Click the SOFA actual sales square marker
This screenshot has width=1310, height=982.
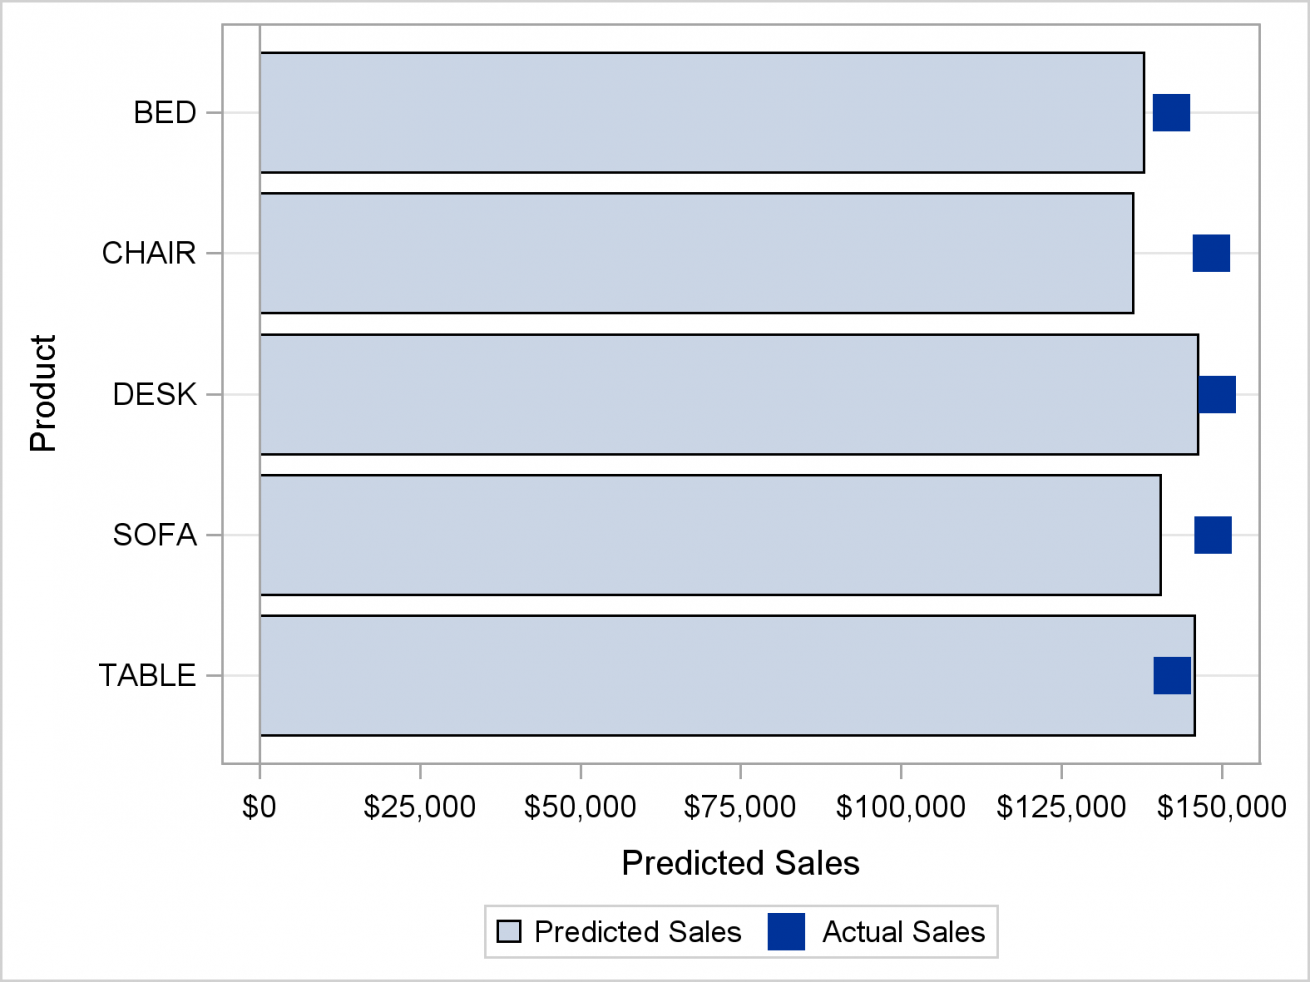click(1213, 535)
